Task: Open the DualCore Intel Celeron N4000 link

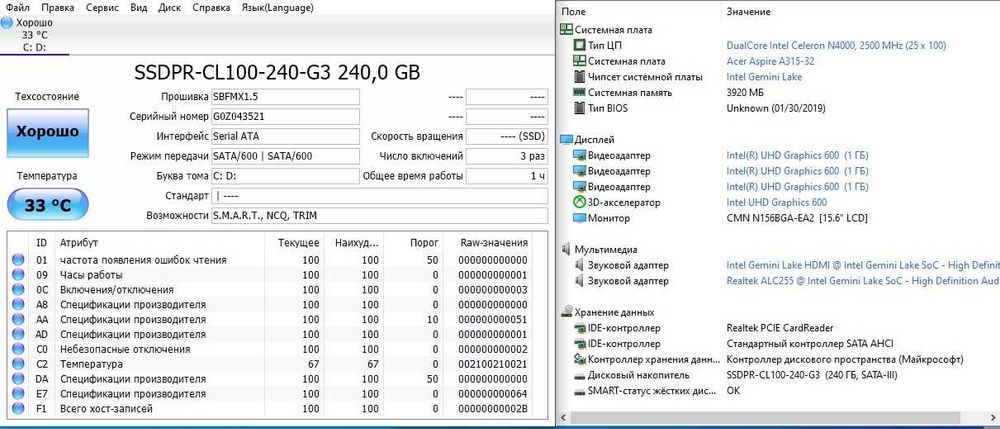Action: pos(836,45)
